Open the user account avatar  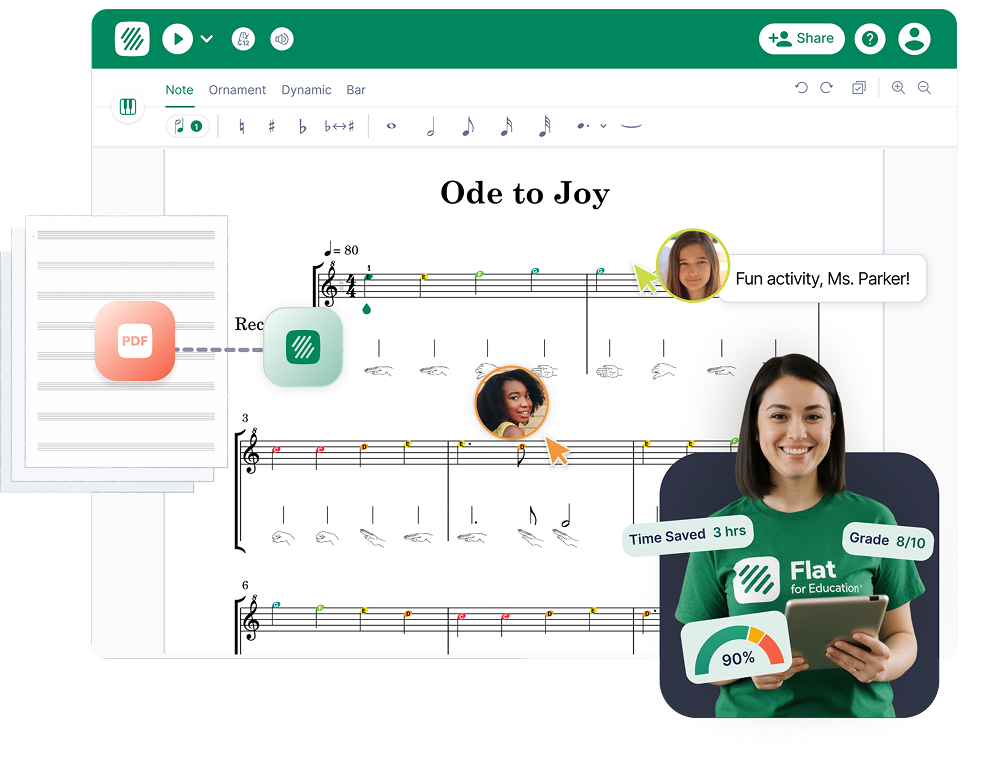(x=914, y=39)
